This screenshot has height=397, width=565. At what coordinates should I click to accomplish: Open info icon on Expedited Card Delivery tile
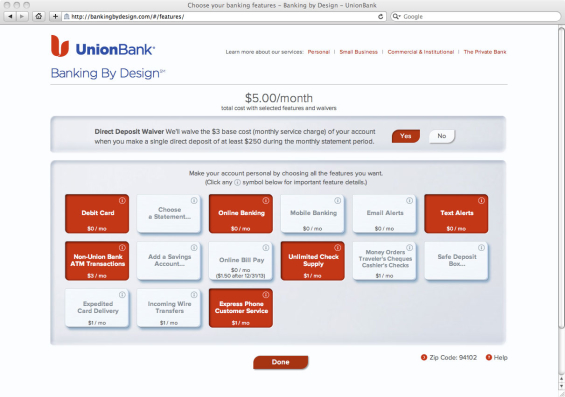(122, 295)
